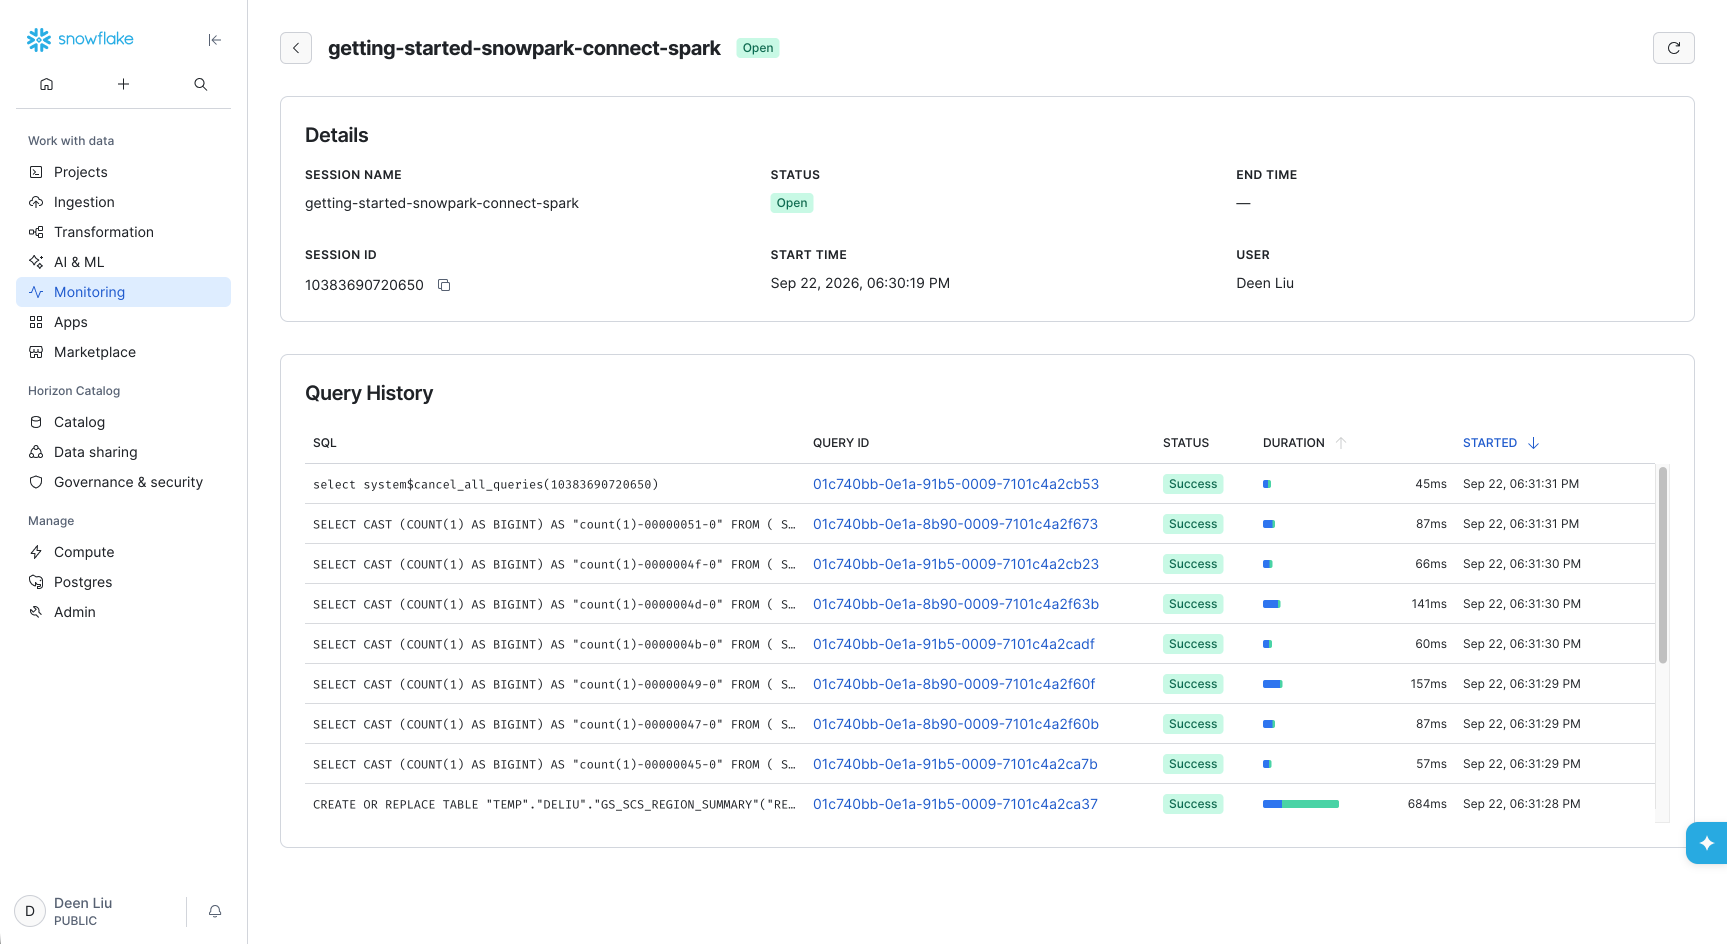
Task: Open Transformation in sidebar
Action: coord(123,232)
